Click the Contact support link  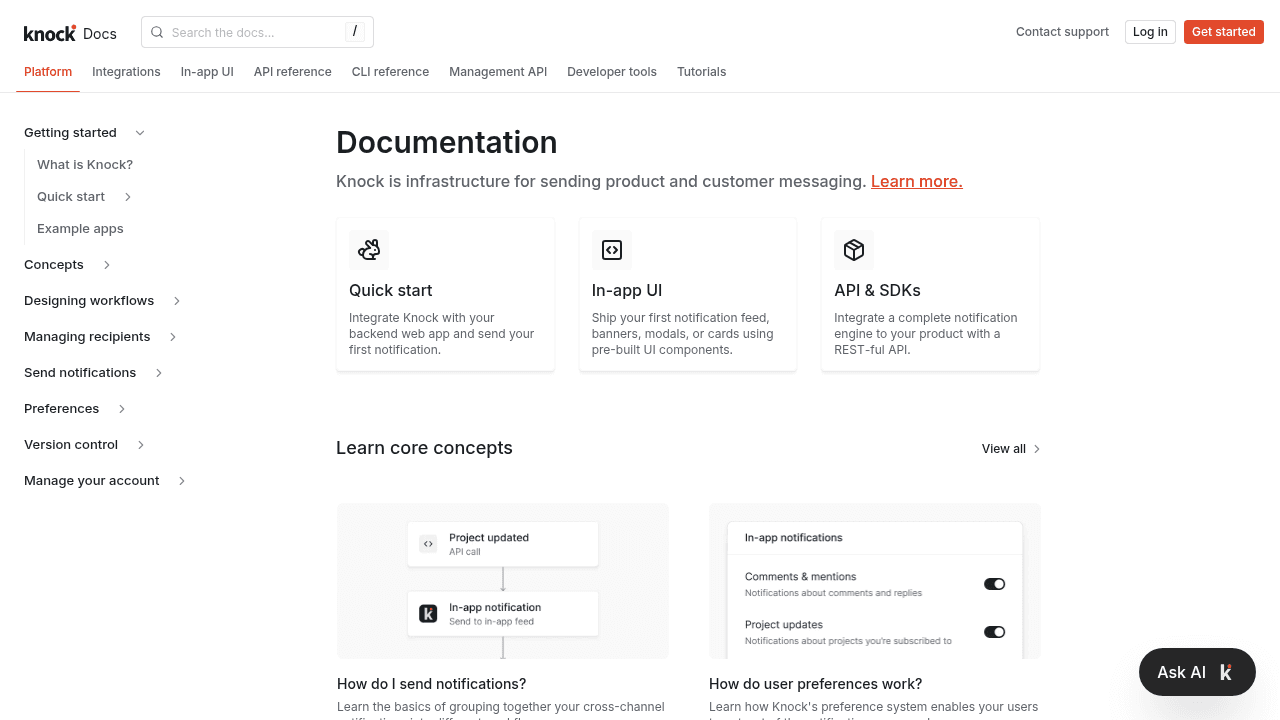(1062, 32)
